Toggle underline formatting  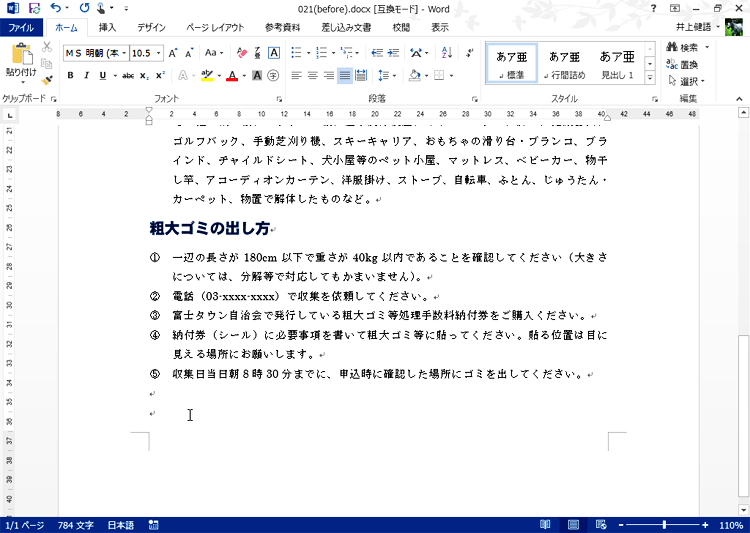click(102, 76)
